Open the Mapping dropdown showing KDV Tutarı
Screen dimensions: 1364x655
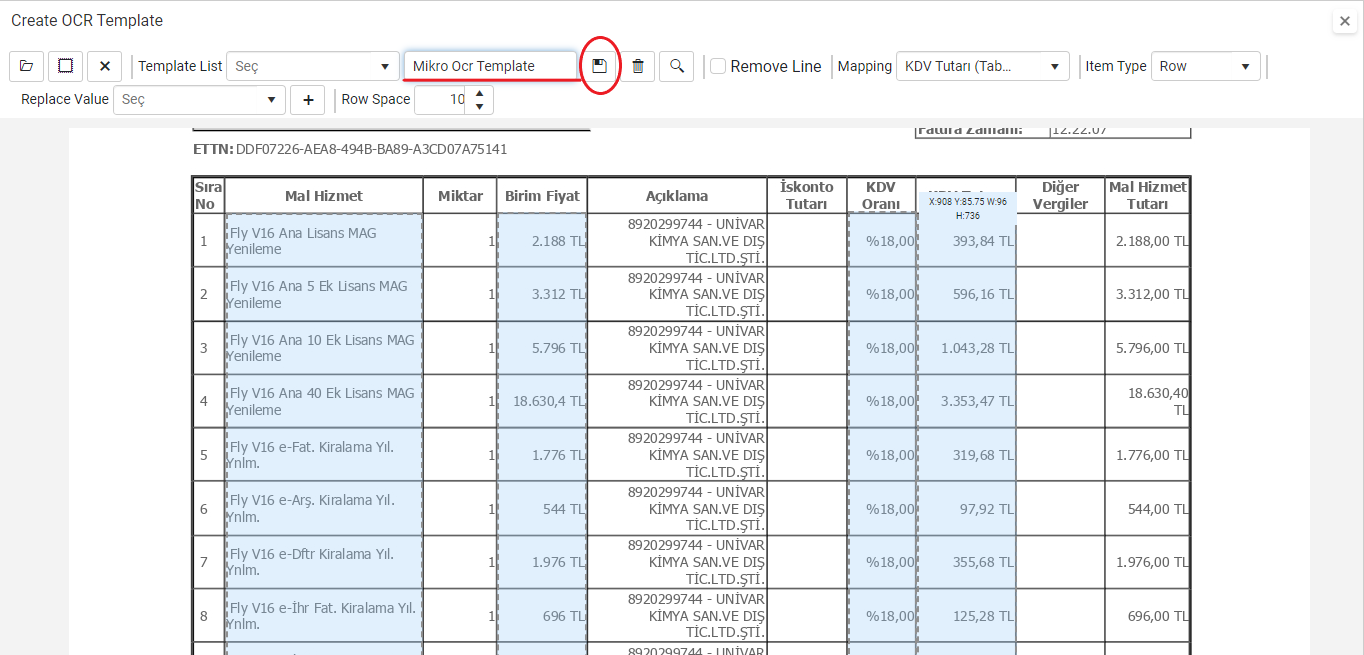click(x=982, y=66)
